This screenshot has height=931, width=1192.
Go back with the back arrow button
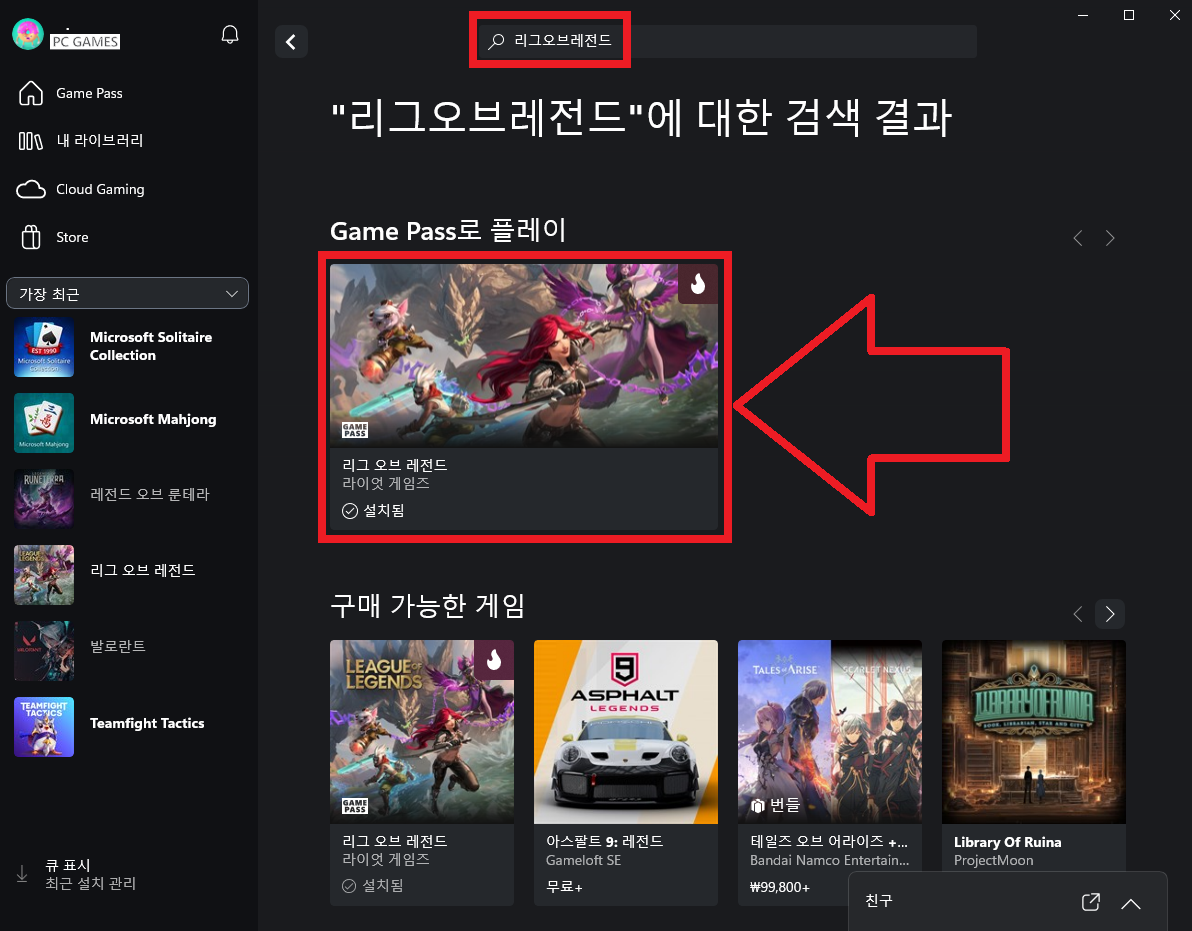pos(291,42)
